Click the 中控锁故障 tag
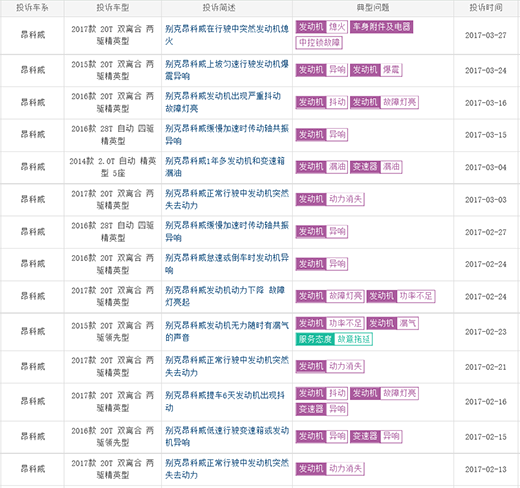This screenshot has height=488, width=520. [x=319, y=43]
